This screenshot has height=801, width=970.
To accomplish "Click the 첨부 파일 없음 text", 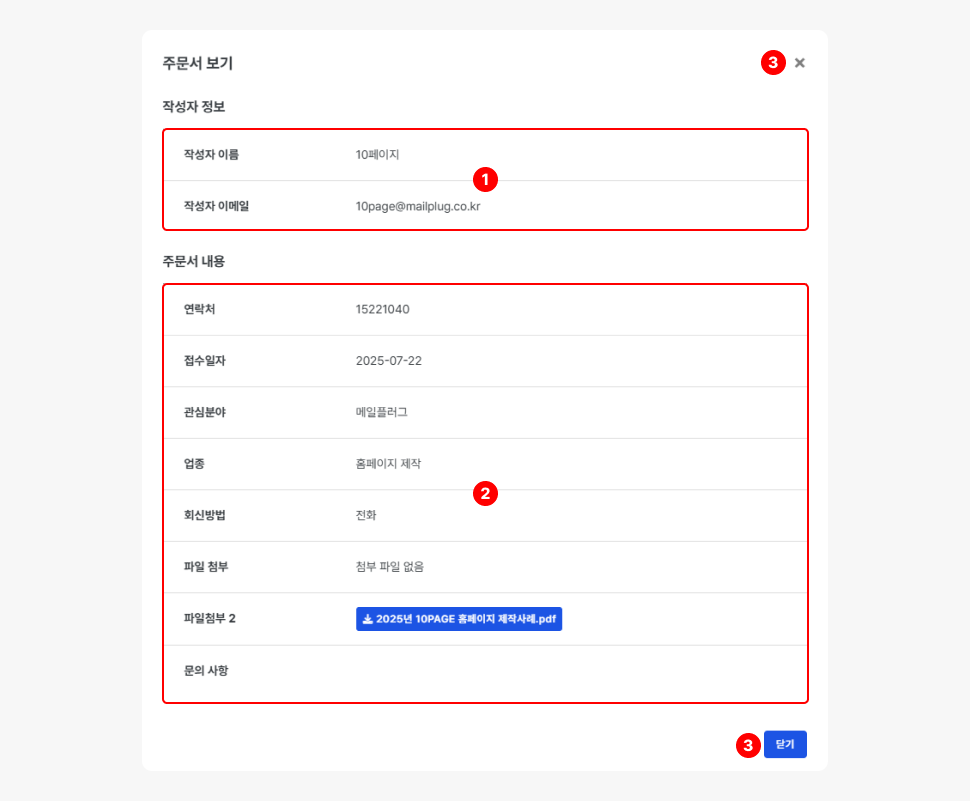I will pos(390,567).
